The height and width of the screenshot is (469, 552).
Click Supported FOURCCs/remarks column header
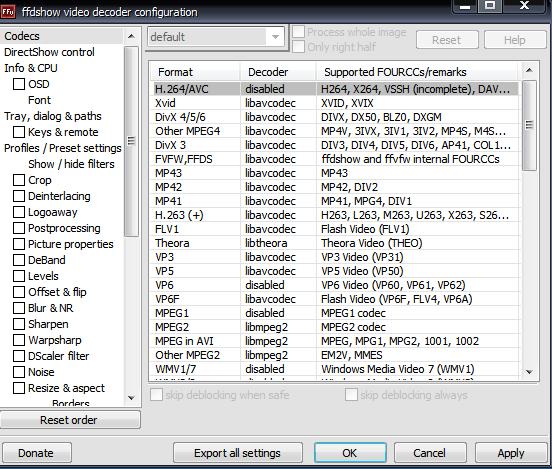pyautogui.click(x=417, y=72)
